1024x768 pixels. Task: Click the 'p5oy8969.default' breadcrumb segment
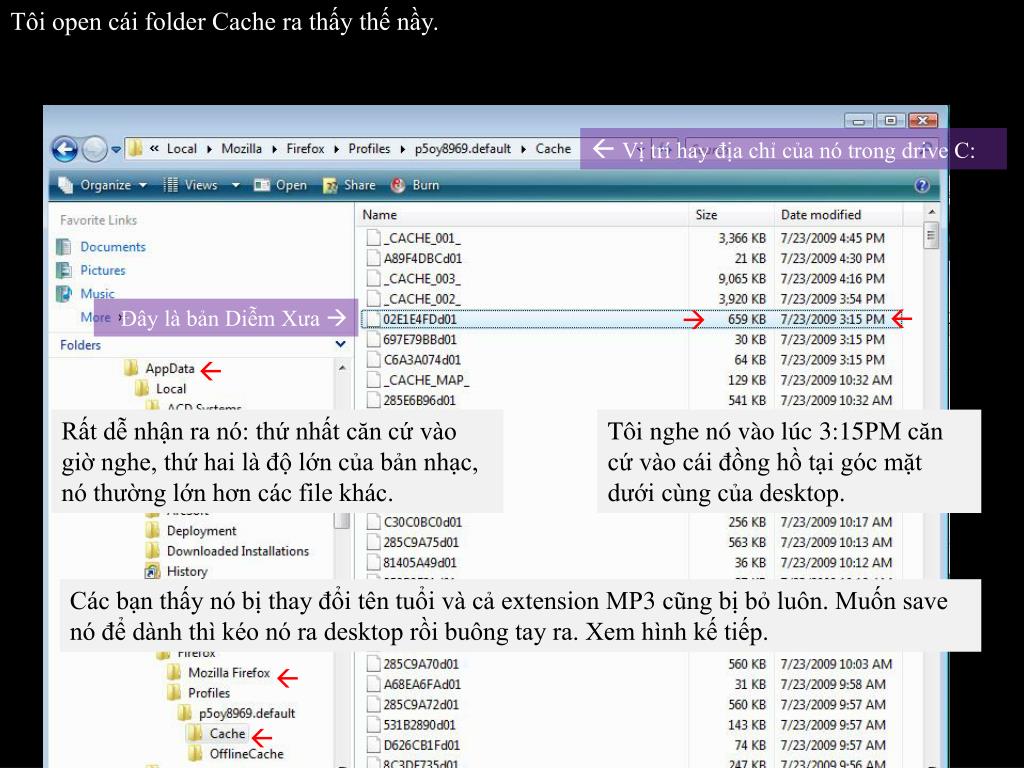click(x=462, y=149)
